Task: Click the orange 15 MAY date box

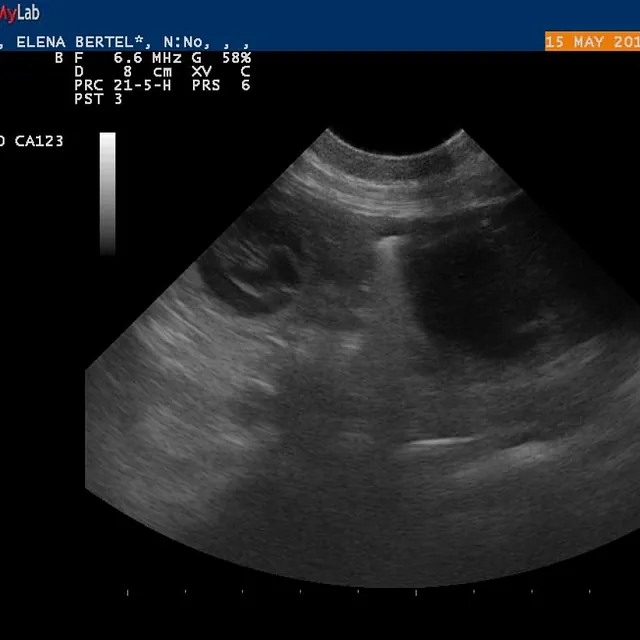Action: [592, 42]
